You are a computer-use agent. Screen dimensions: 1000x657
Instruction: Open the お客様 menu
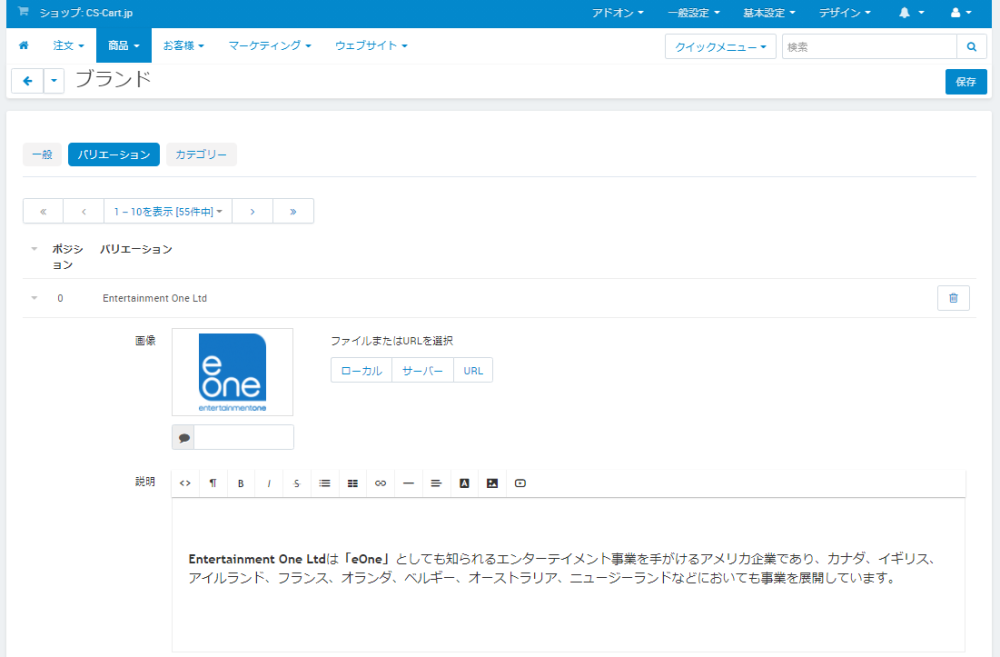pos(183,45)
